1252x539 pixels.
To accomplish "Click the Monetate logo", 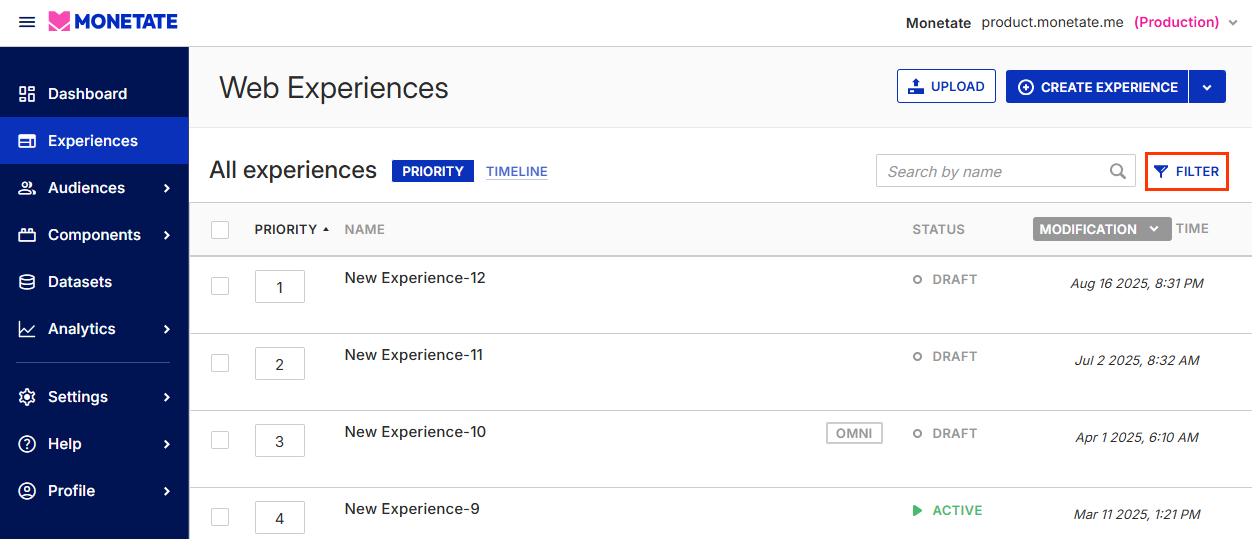I will [x=113, y=22].
